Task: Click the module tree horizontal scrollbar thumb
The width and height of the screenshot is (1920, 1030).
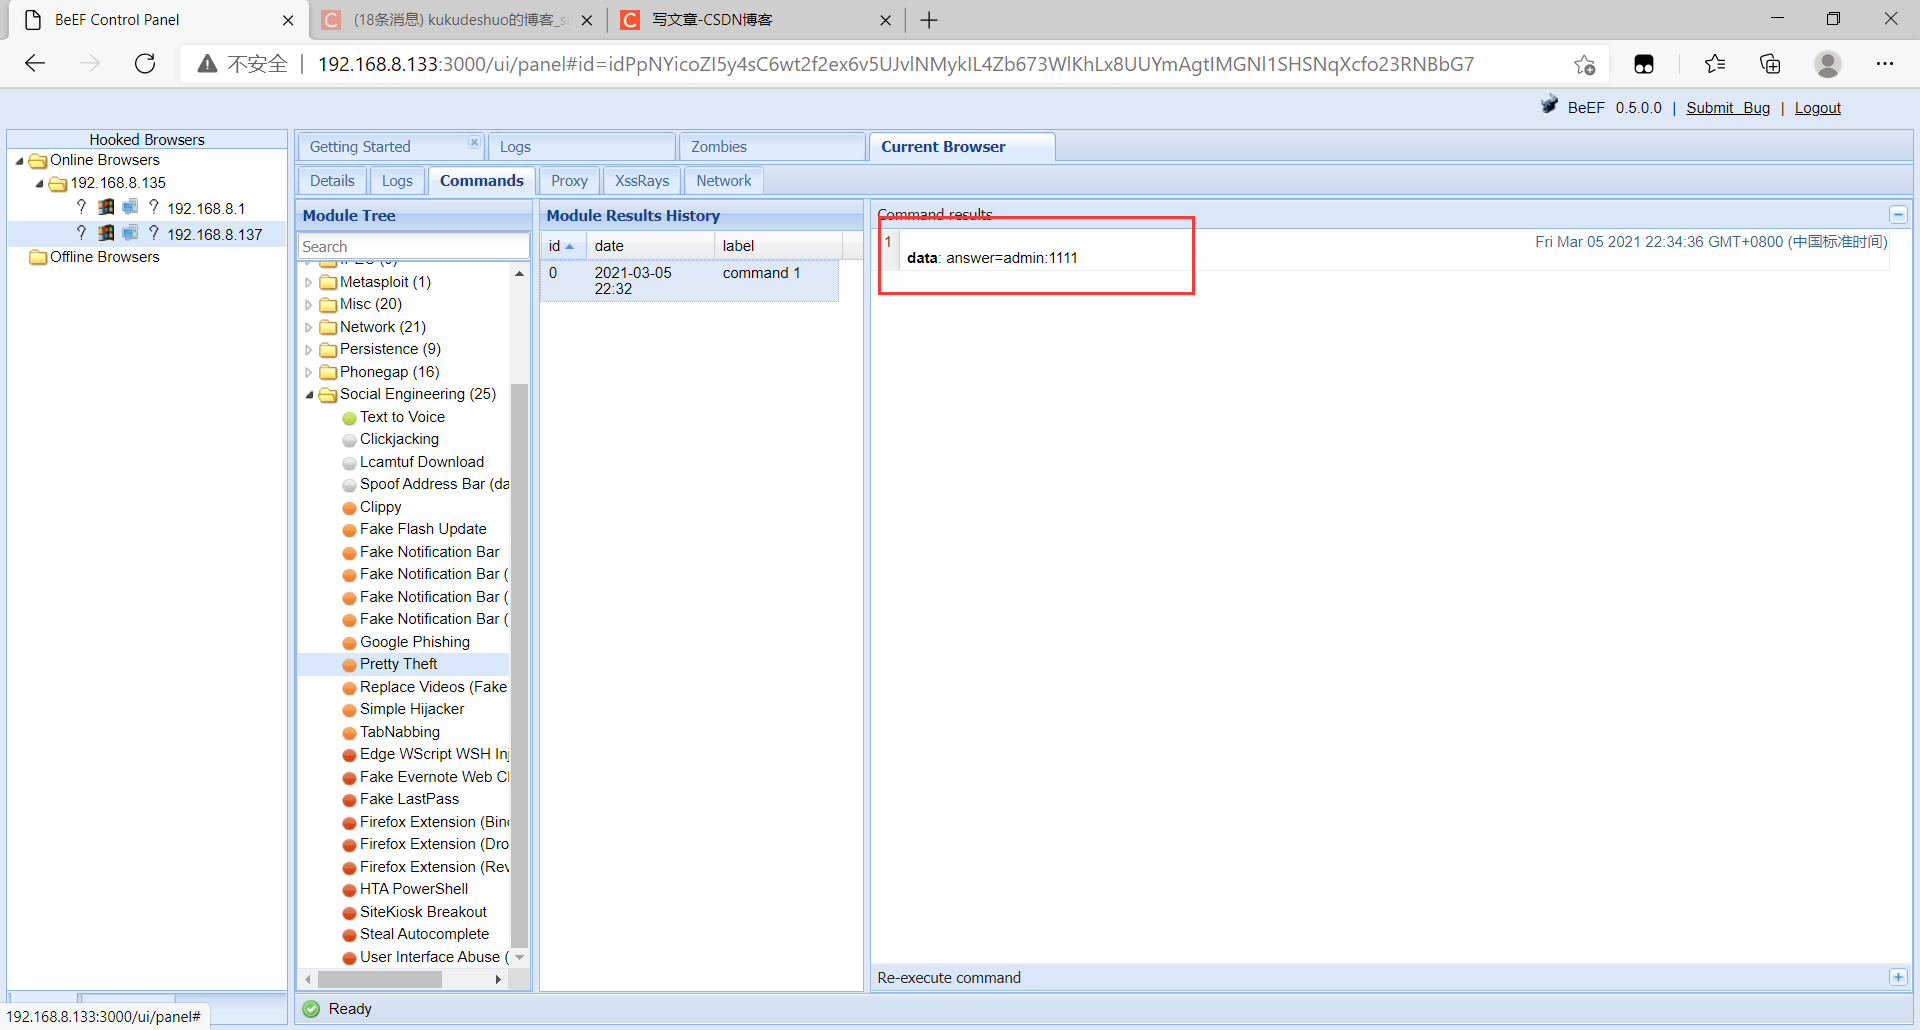Action: (x=380, y=980)
